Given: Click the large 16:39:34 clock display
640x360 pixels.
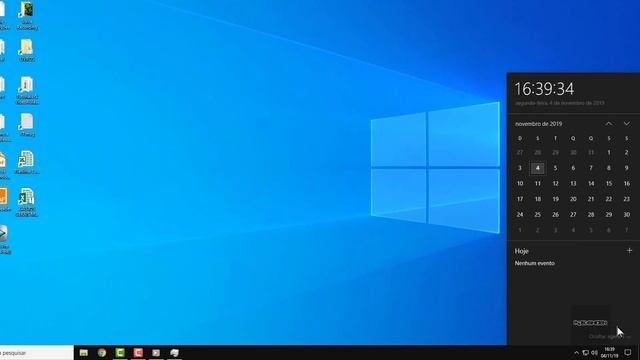Looking at the screenshot, I should coord(544,89).
